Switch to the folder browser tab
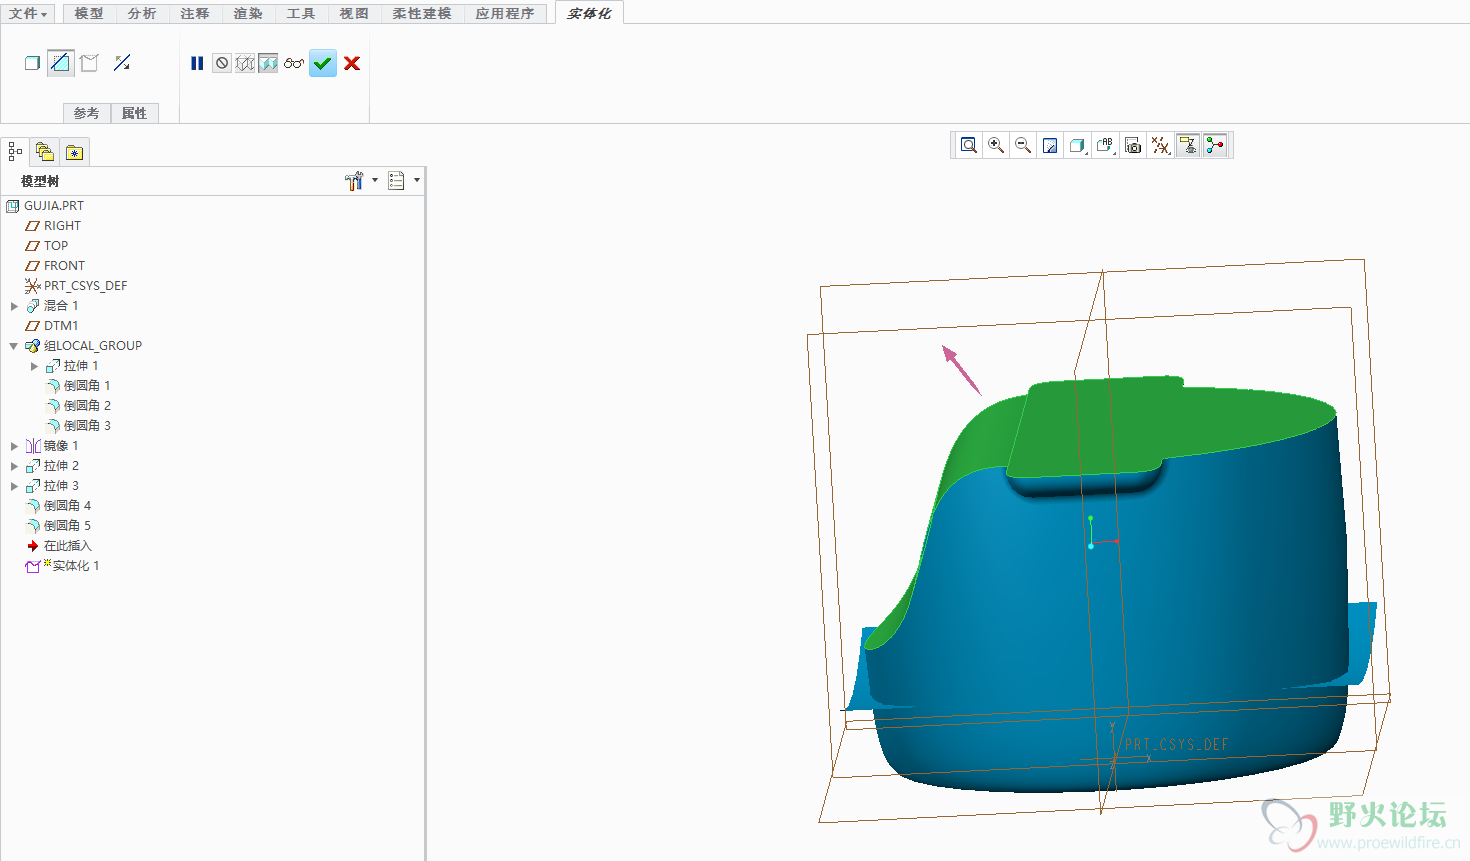Viewport: 1470px width, 861px height. [44, 152]
